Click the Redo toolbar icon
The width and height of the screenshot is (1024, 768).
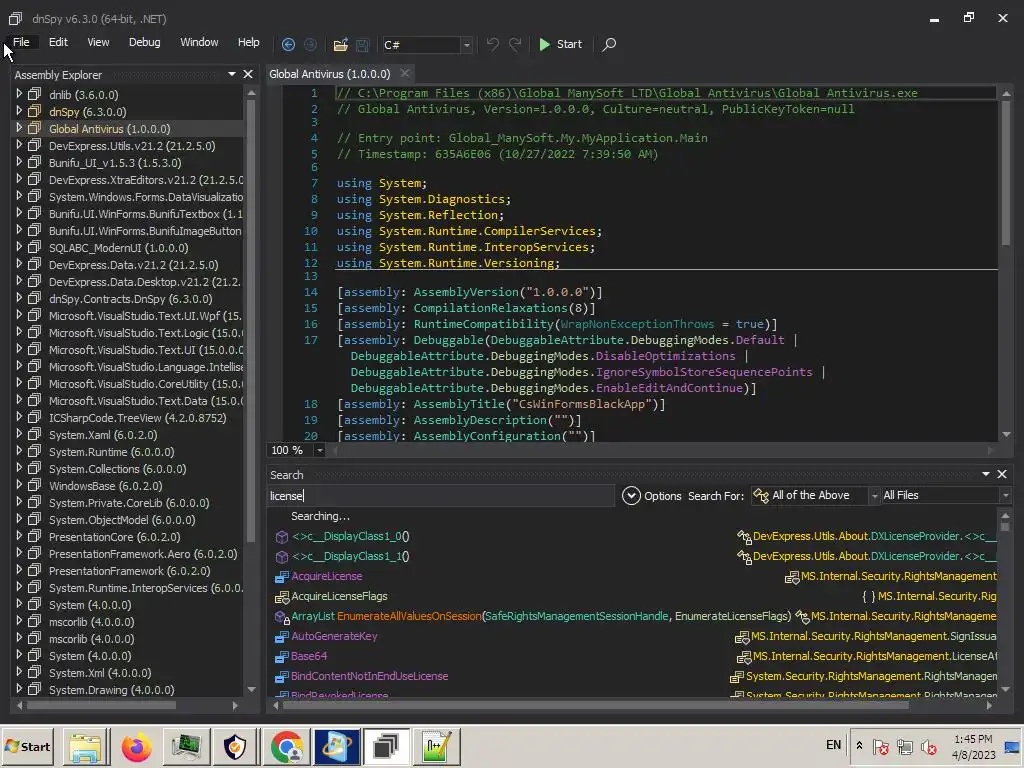click(515, 44)
